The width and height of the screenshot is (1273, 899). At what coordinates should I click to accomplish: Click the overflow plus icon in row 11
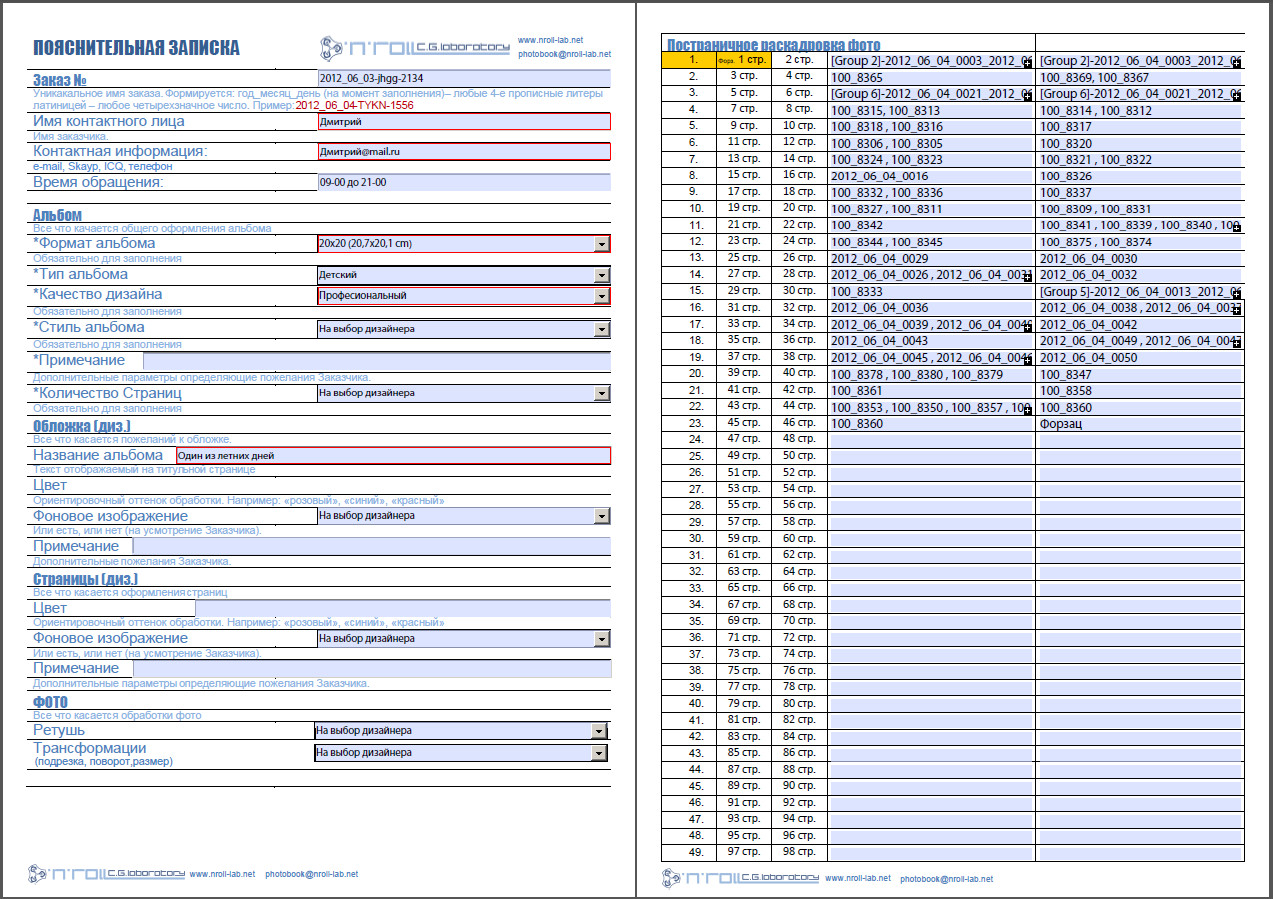pyautogui.click(x=1237, y=228)
